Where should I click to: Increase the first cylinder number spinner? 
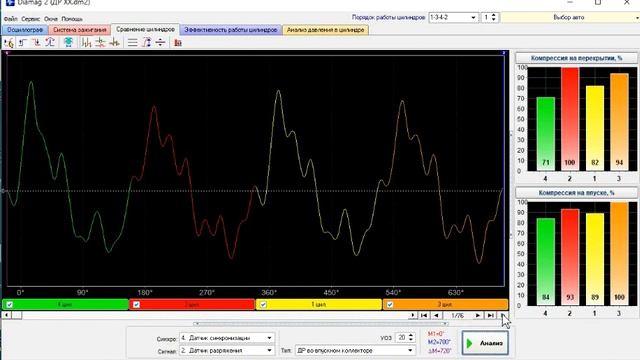tap(493, 15)
